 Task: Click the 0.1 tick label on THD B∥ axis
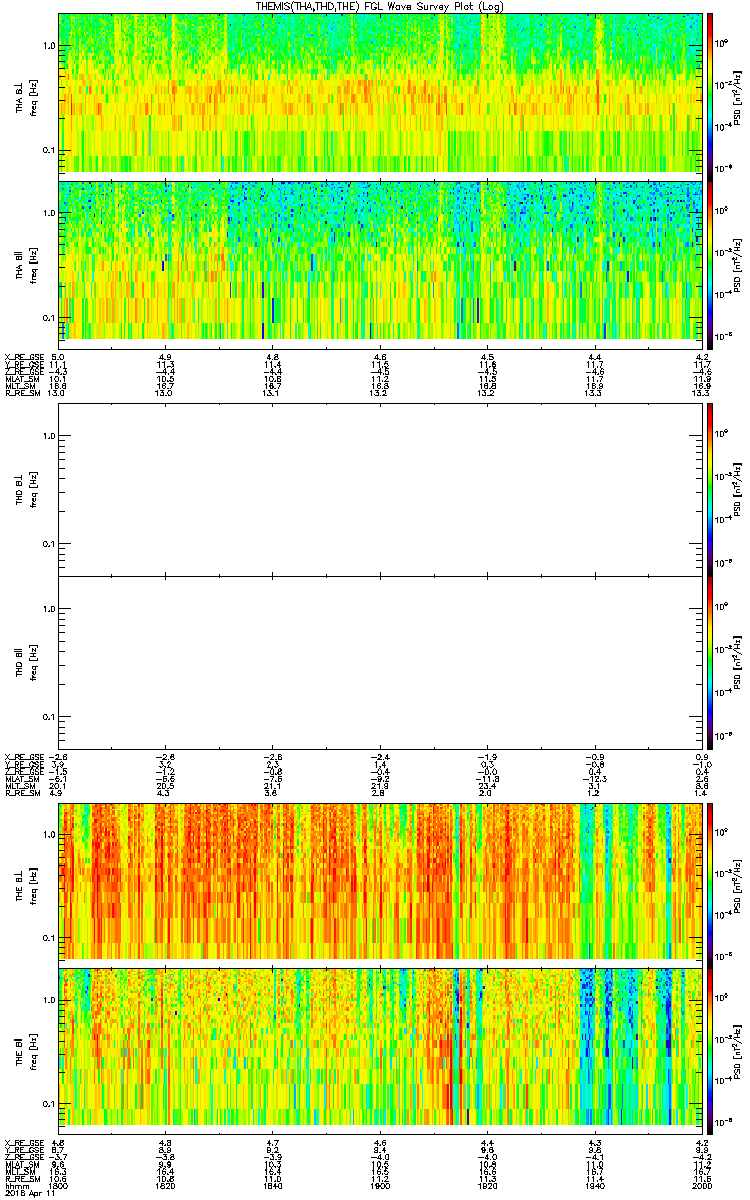[x=49, y=718]
